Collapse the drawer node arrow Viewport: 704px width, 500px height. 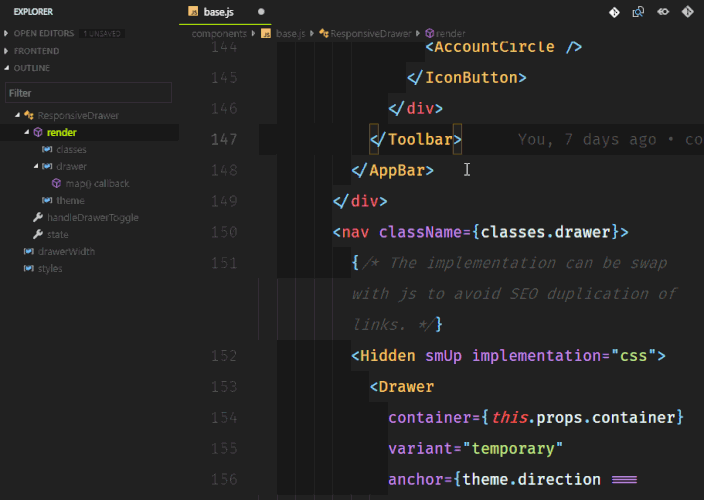point(36,166)
